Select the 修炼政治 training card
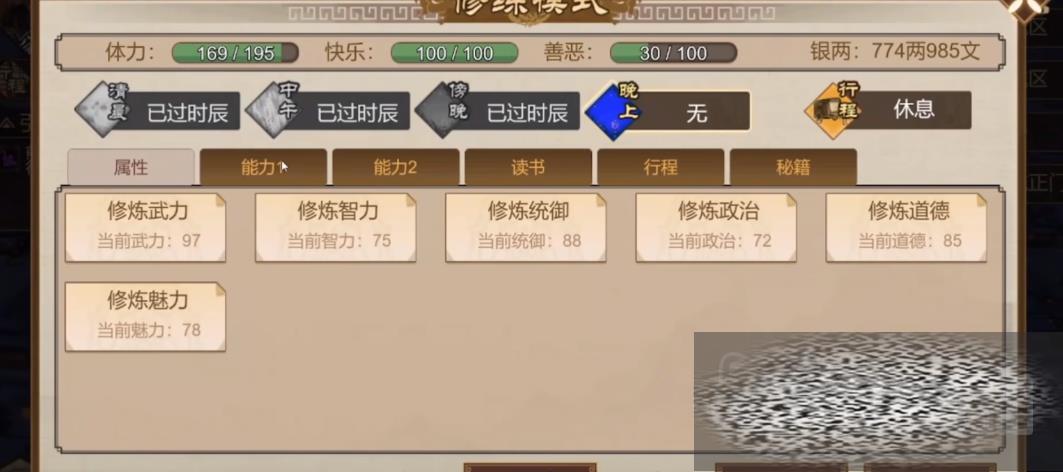Viewport: 1063px width, 472px height. (x=716, y=227)
